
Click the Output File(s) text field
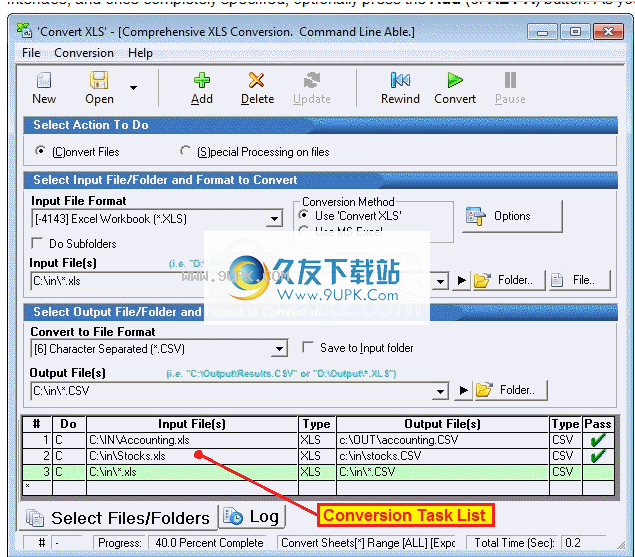(x=232, y=391)
